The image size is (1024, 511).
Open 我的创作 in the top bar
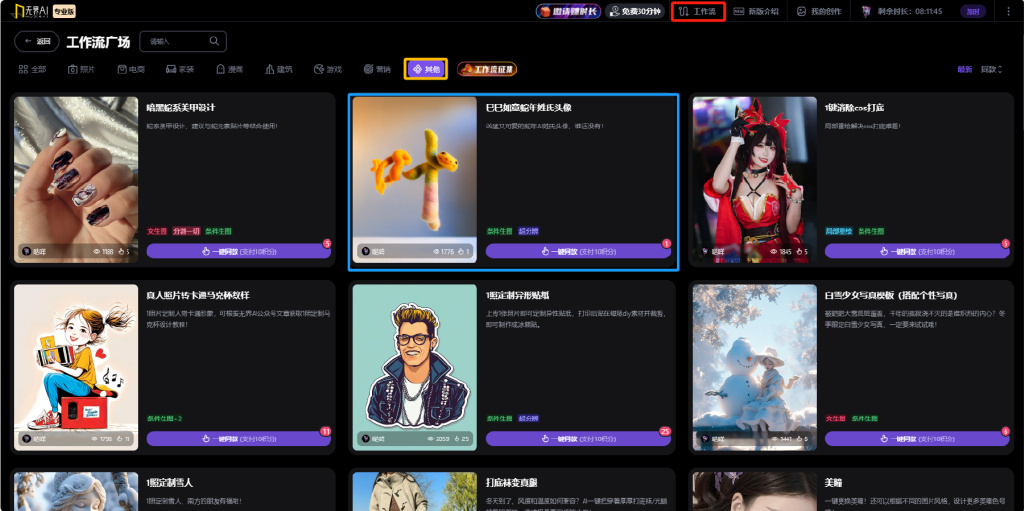(x=819, y=12)
